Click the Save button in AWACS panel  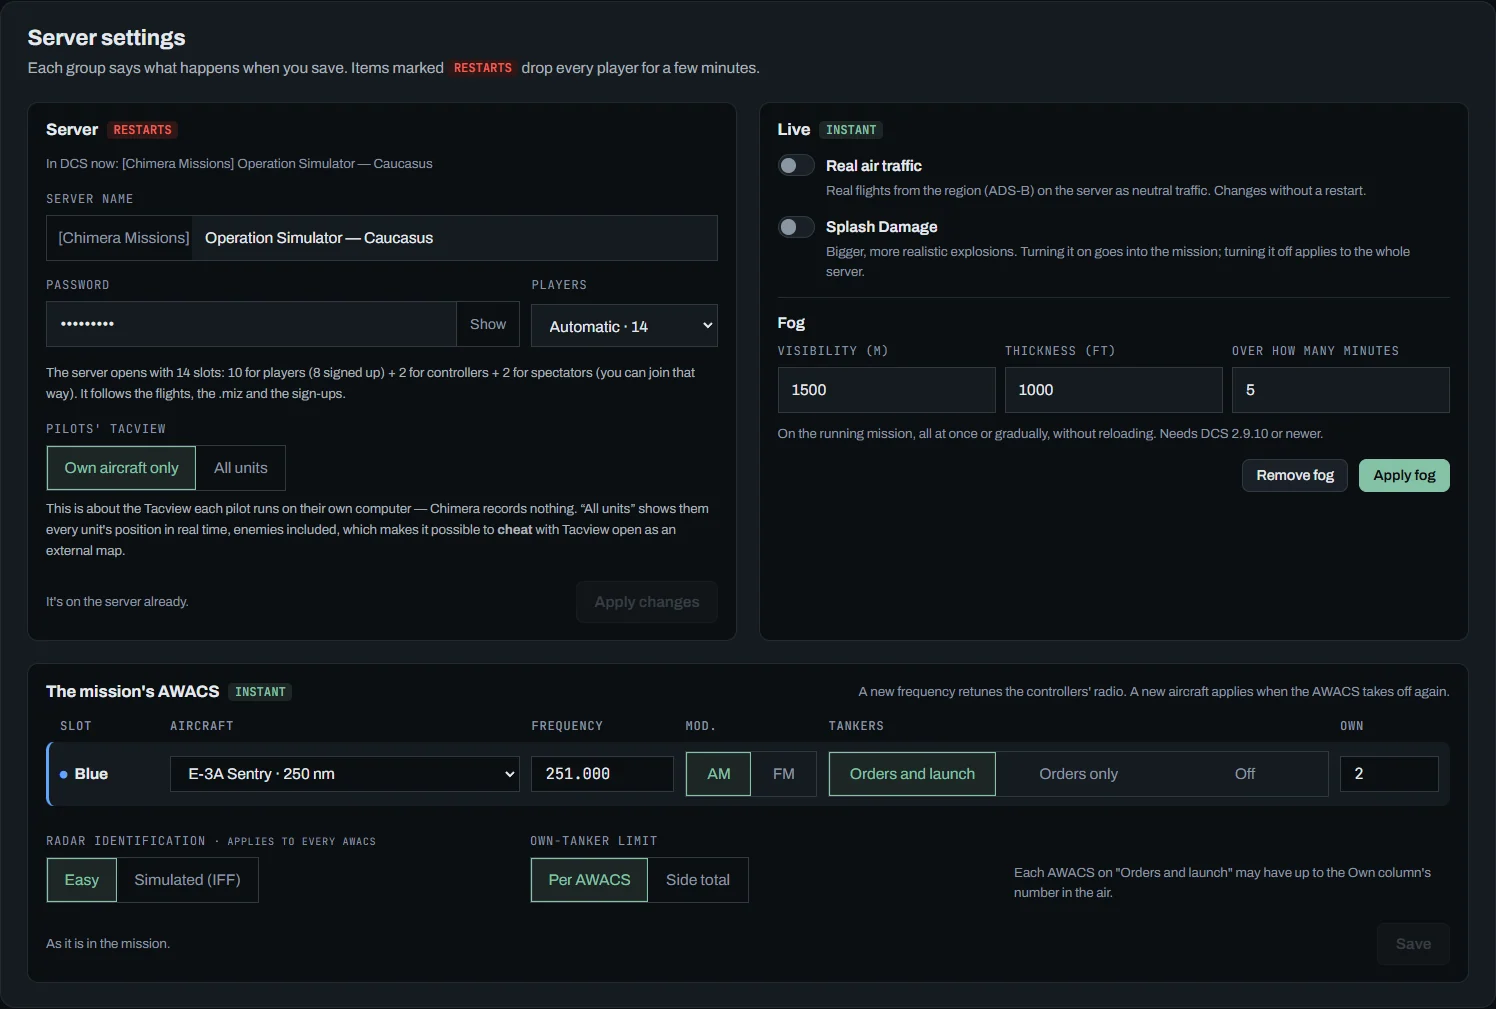pos(1413,944)
